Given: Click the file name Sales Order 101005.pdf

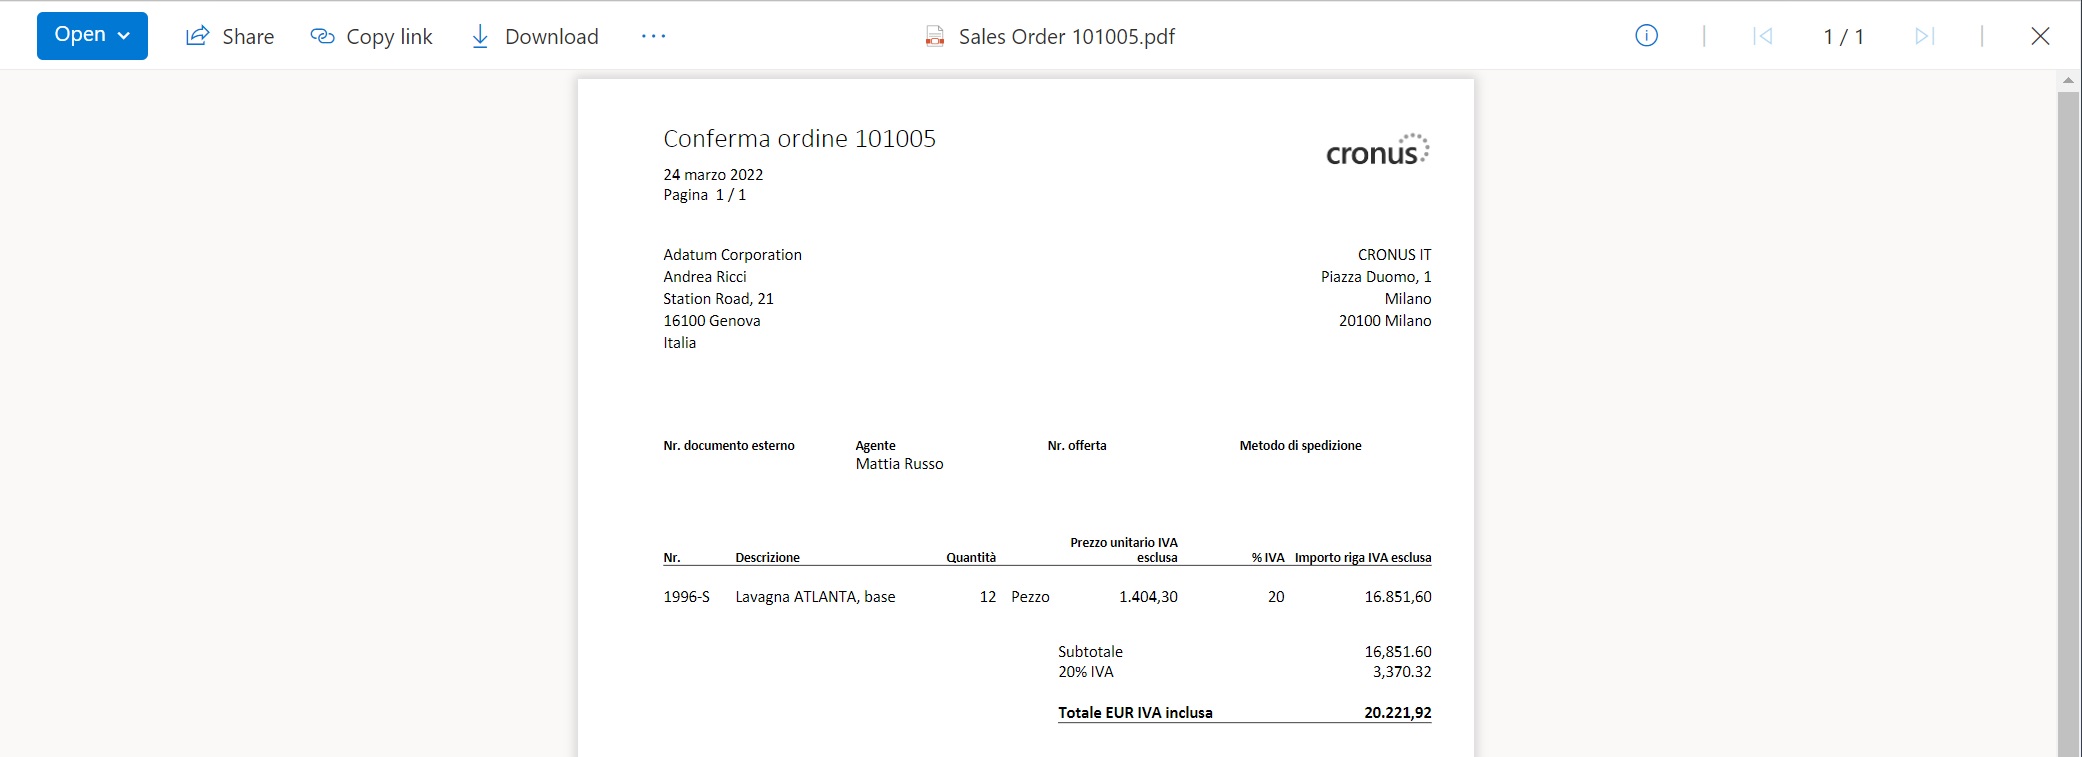Looking at the screenshot, I should (x=1066, y=37).
